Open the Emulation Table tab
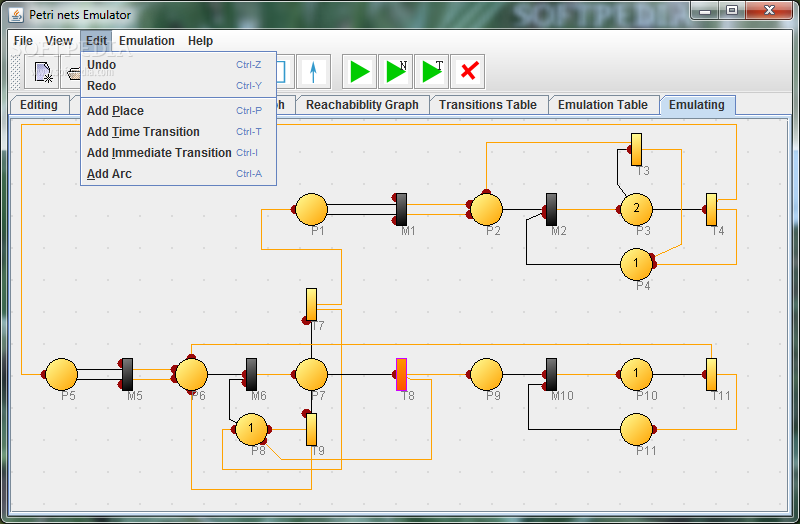 pyautogui.click(x=603, y=105)
